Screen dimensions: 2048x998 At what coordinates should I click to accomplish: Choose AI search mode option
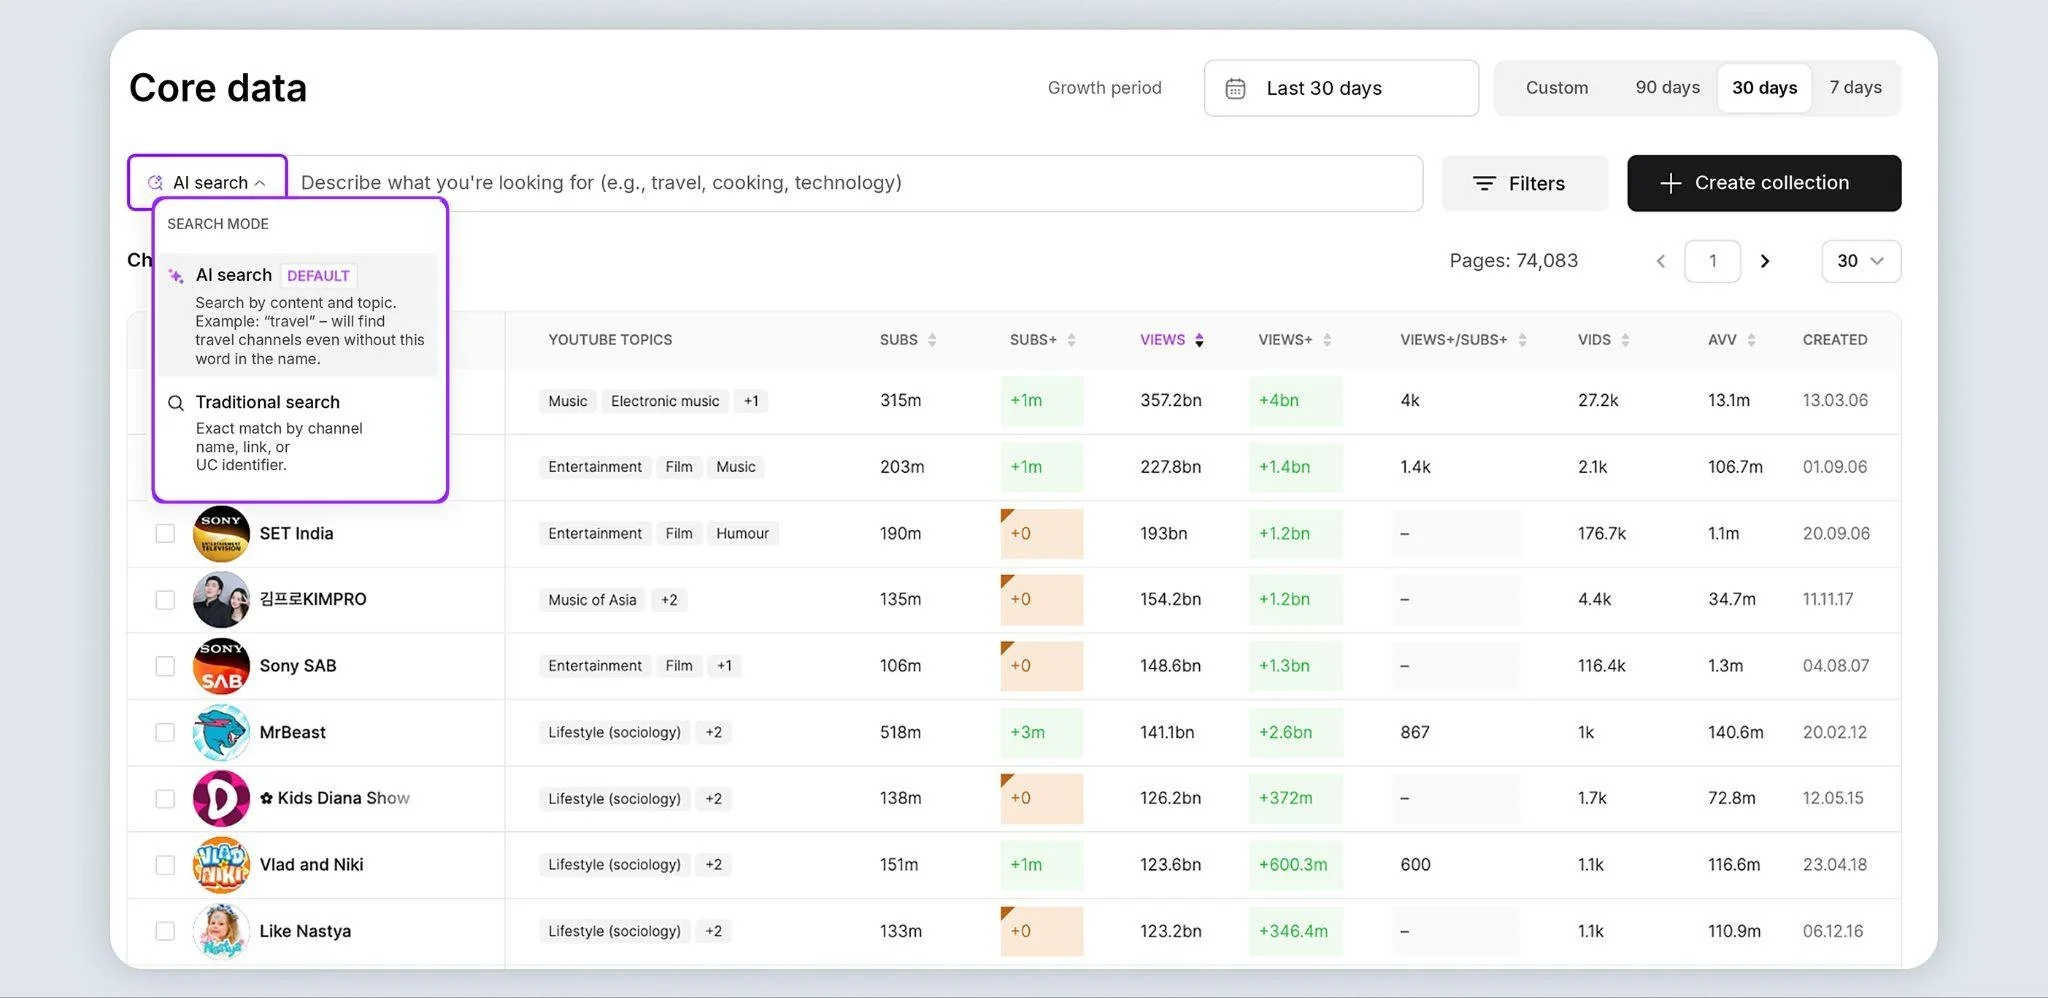[x=298, y=315]
